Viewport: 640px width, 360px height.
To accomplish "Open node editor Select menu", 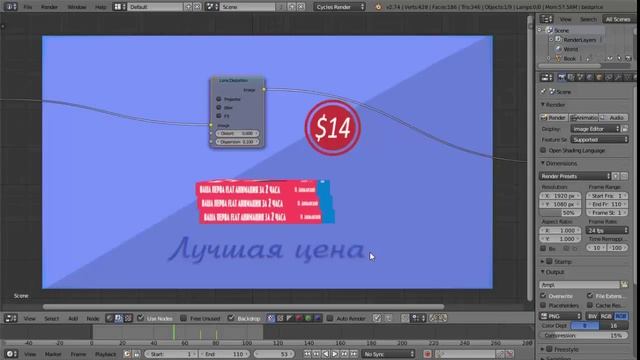I will 51,318.
